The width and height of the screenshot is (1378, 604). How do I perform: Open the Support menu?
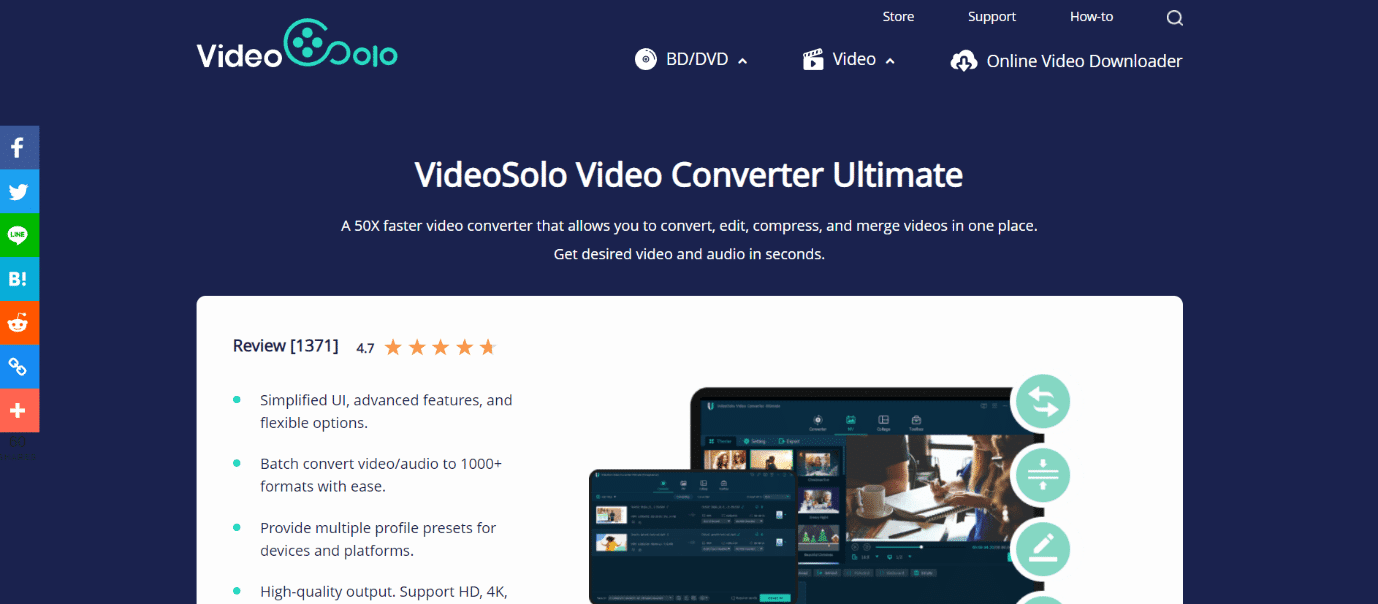(991, 16)
